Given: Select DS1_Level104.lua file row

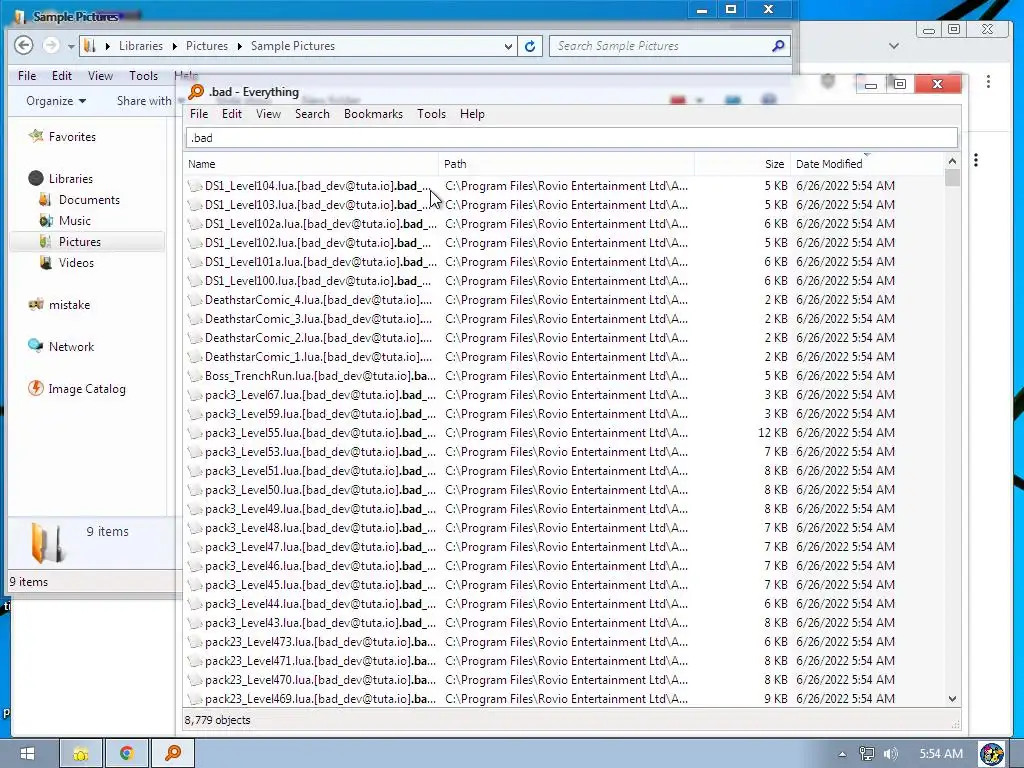Looking at the screenshot, I should point(564,185).
